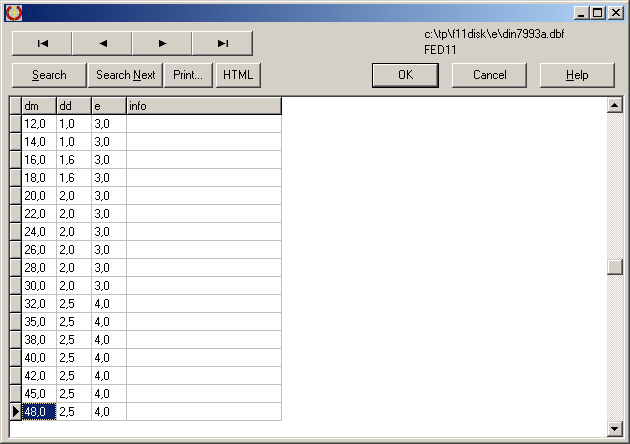The width and height of the screenshot is (630, 444).
Task: Confirm with the OK button
Action: [405, 75]
